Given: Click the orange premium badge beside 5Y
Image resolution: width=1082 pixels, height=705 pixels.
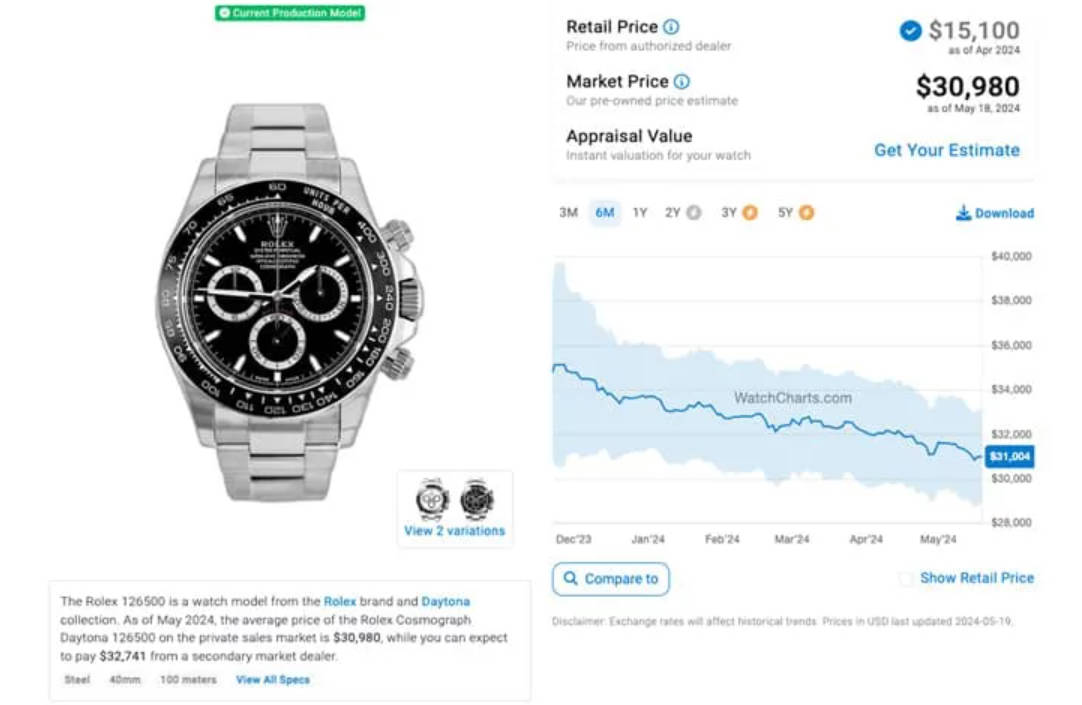Looking at the screenshot, I should (x=806, y=212).
